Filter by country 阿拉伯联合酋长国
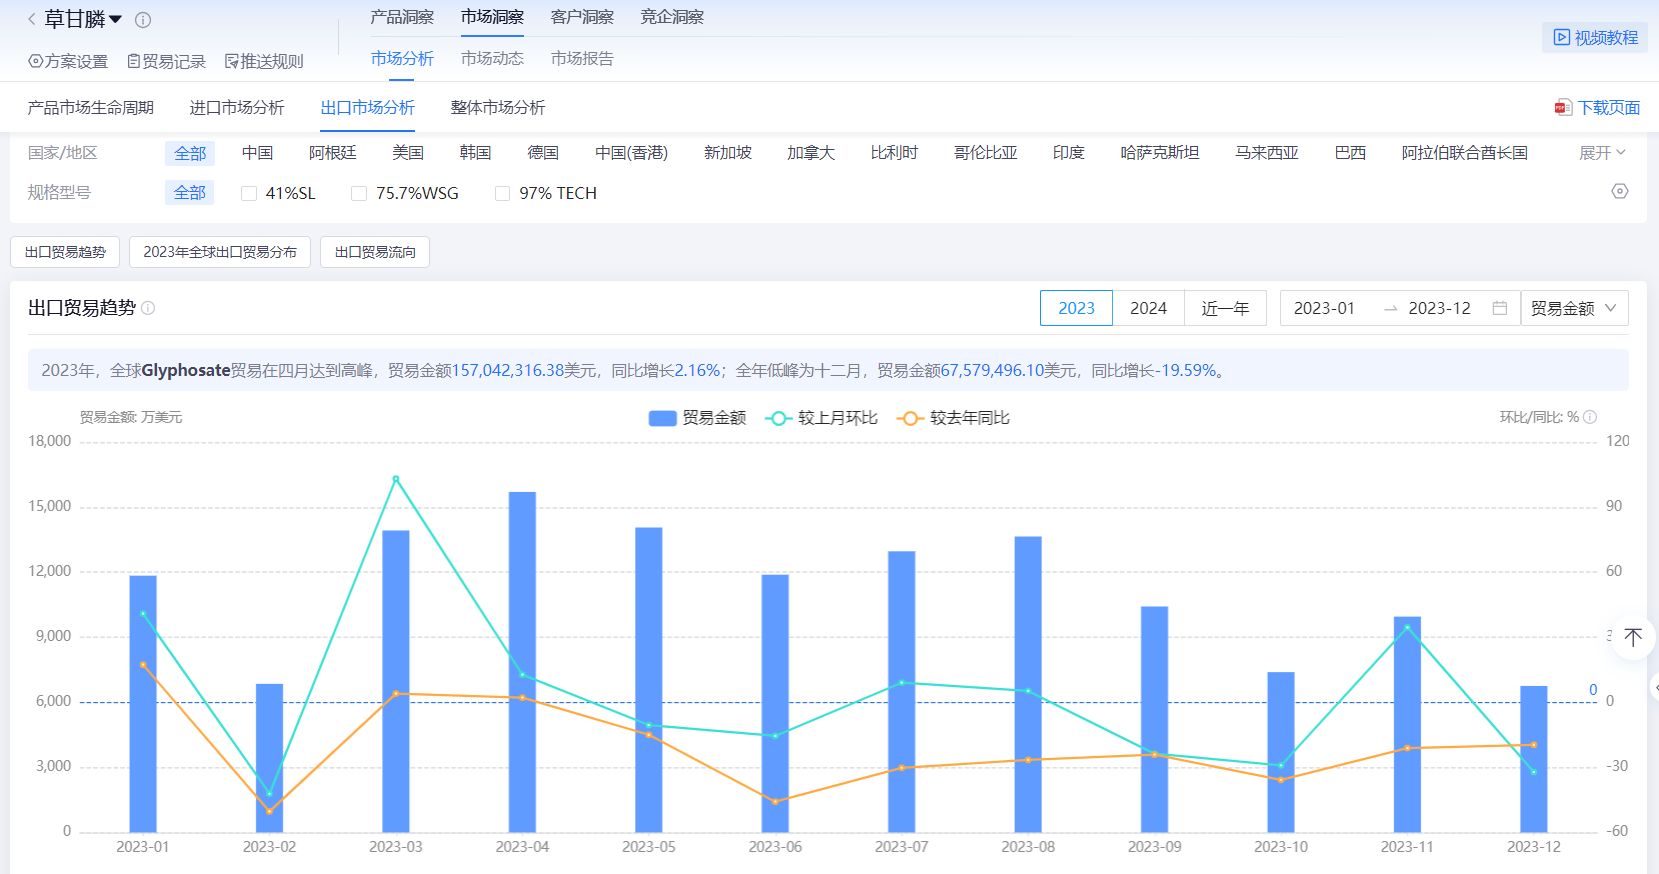The height and width of the screenshot is (874, 1659). [1465, 153]
